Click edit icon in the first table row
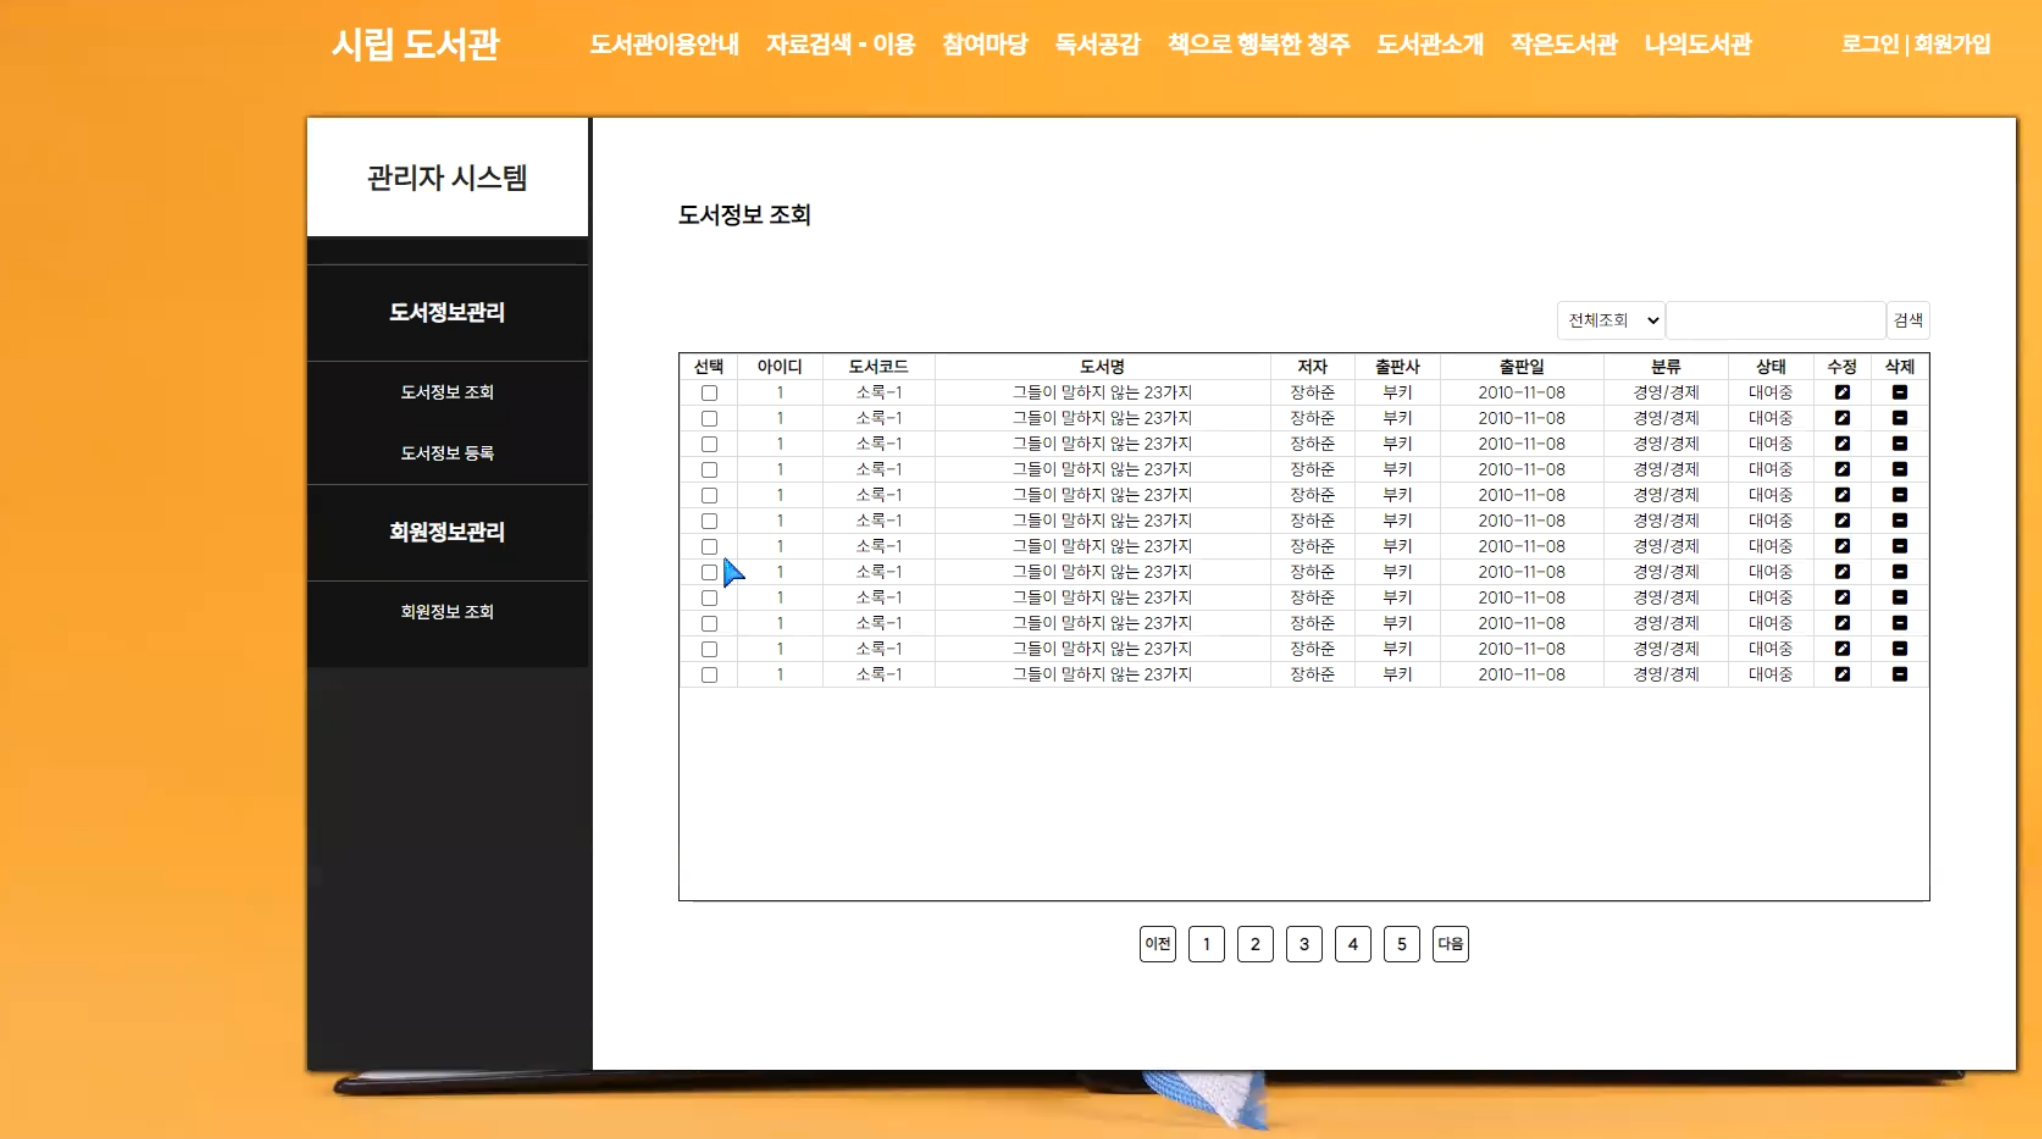Image resolution: width=2042 pixels, height=1139 pixels. tap(1842, 393)
